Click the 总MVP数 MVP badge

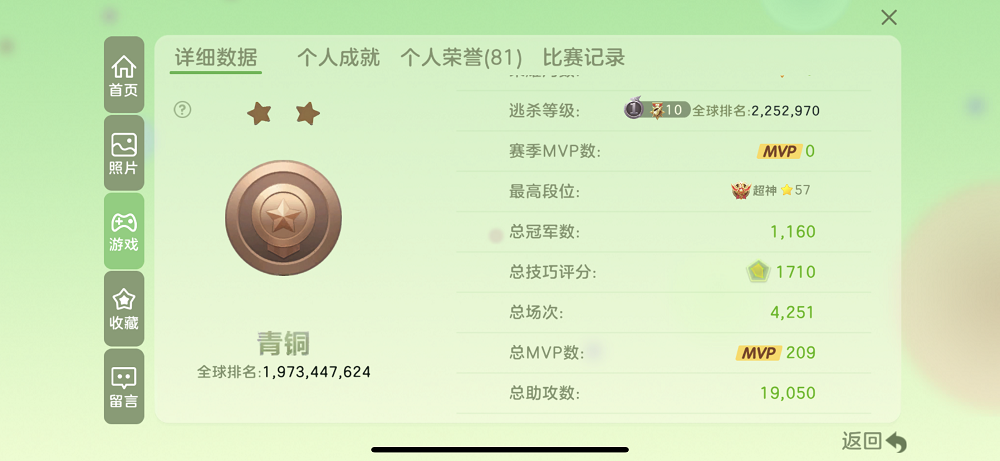point(759,353)
